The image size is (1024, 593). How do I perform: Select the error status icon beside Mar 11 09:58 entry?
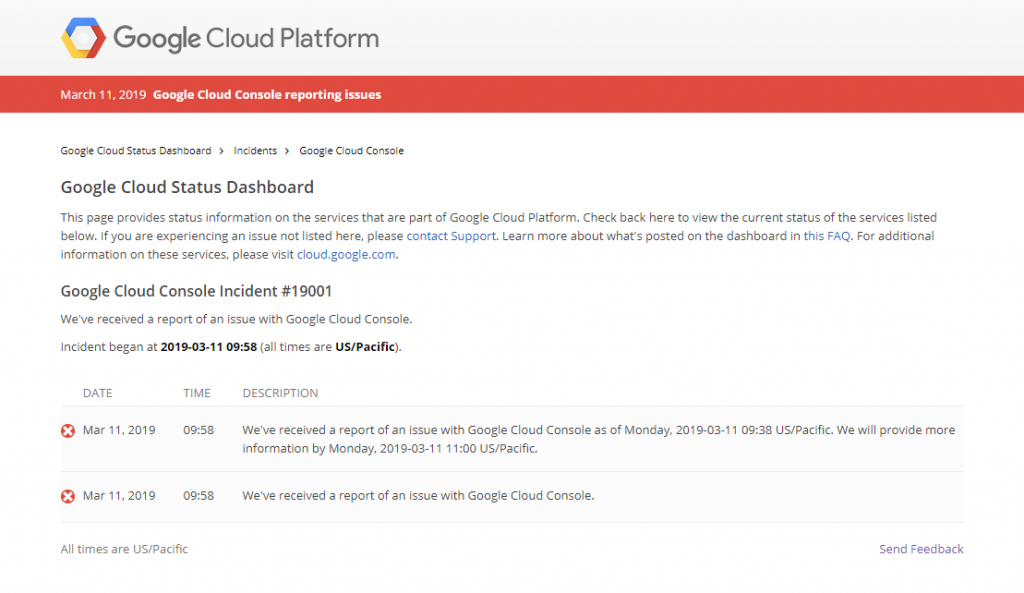(x=67, y=430)
